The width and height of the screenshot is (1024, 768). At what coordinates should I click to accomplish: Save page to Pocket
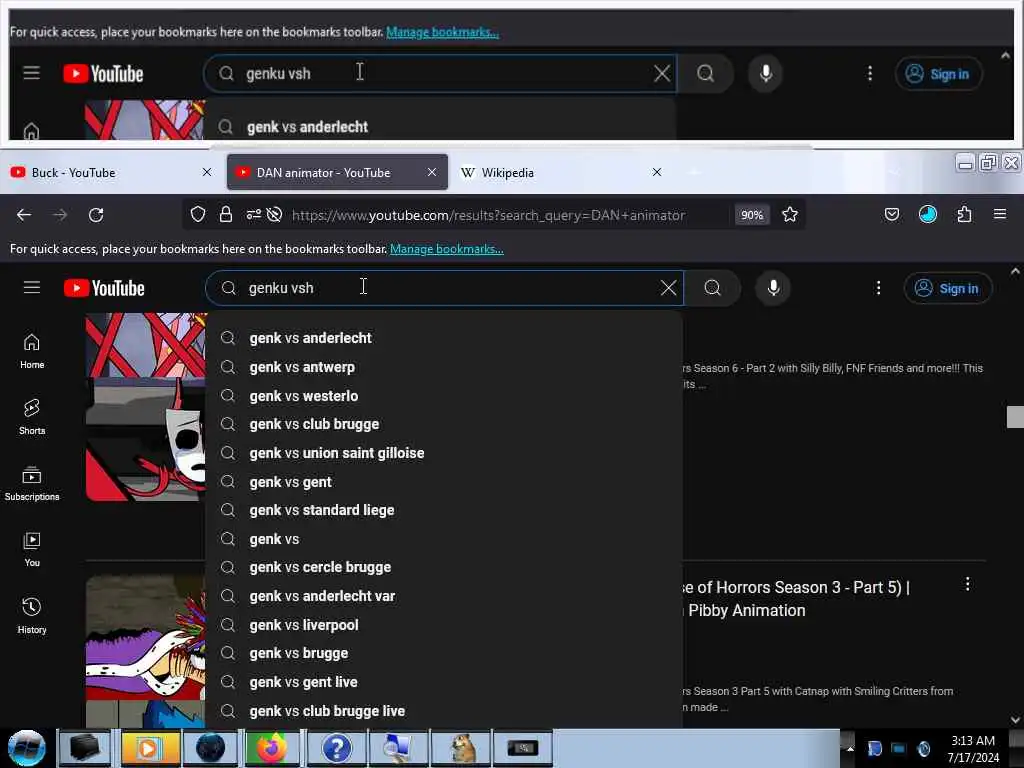point(891,214)
